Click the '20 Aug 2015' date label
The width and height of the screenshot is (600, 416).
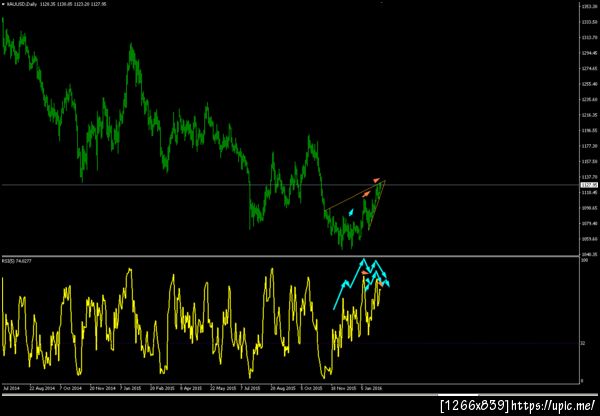(282, 388)
